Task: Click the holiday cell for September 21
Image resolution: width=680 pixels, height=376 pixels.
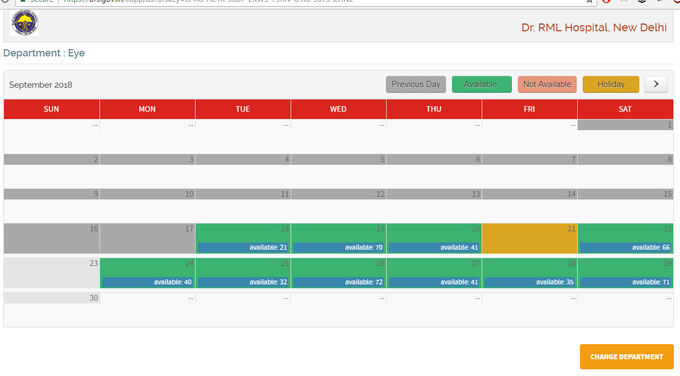Action: (x=530, y=239)
